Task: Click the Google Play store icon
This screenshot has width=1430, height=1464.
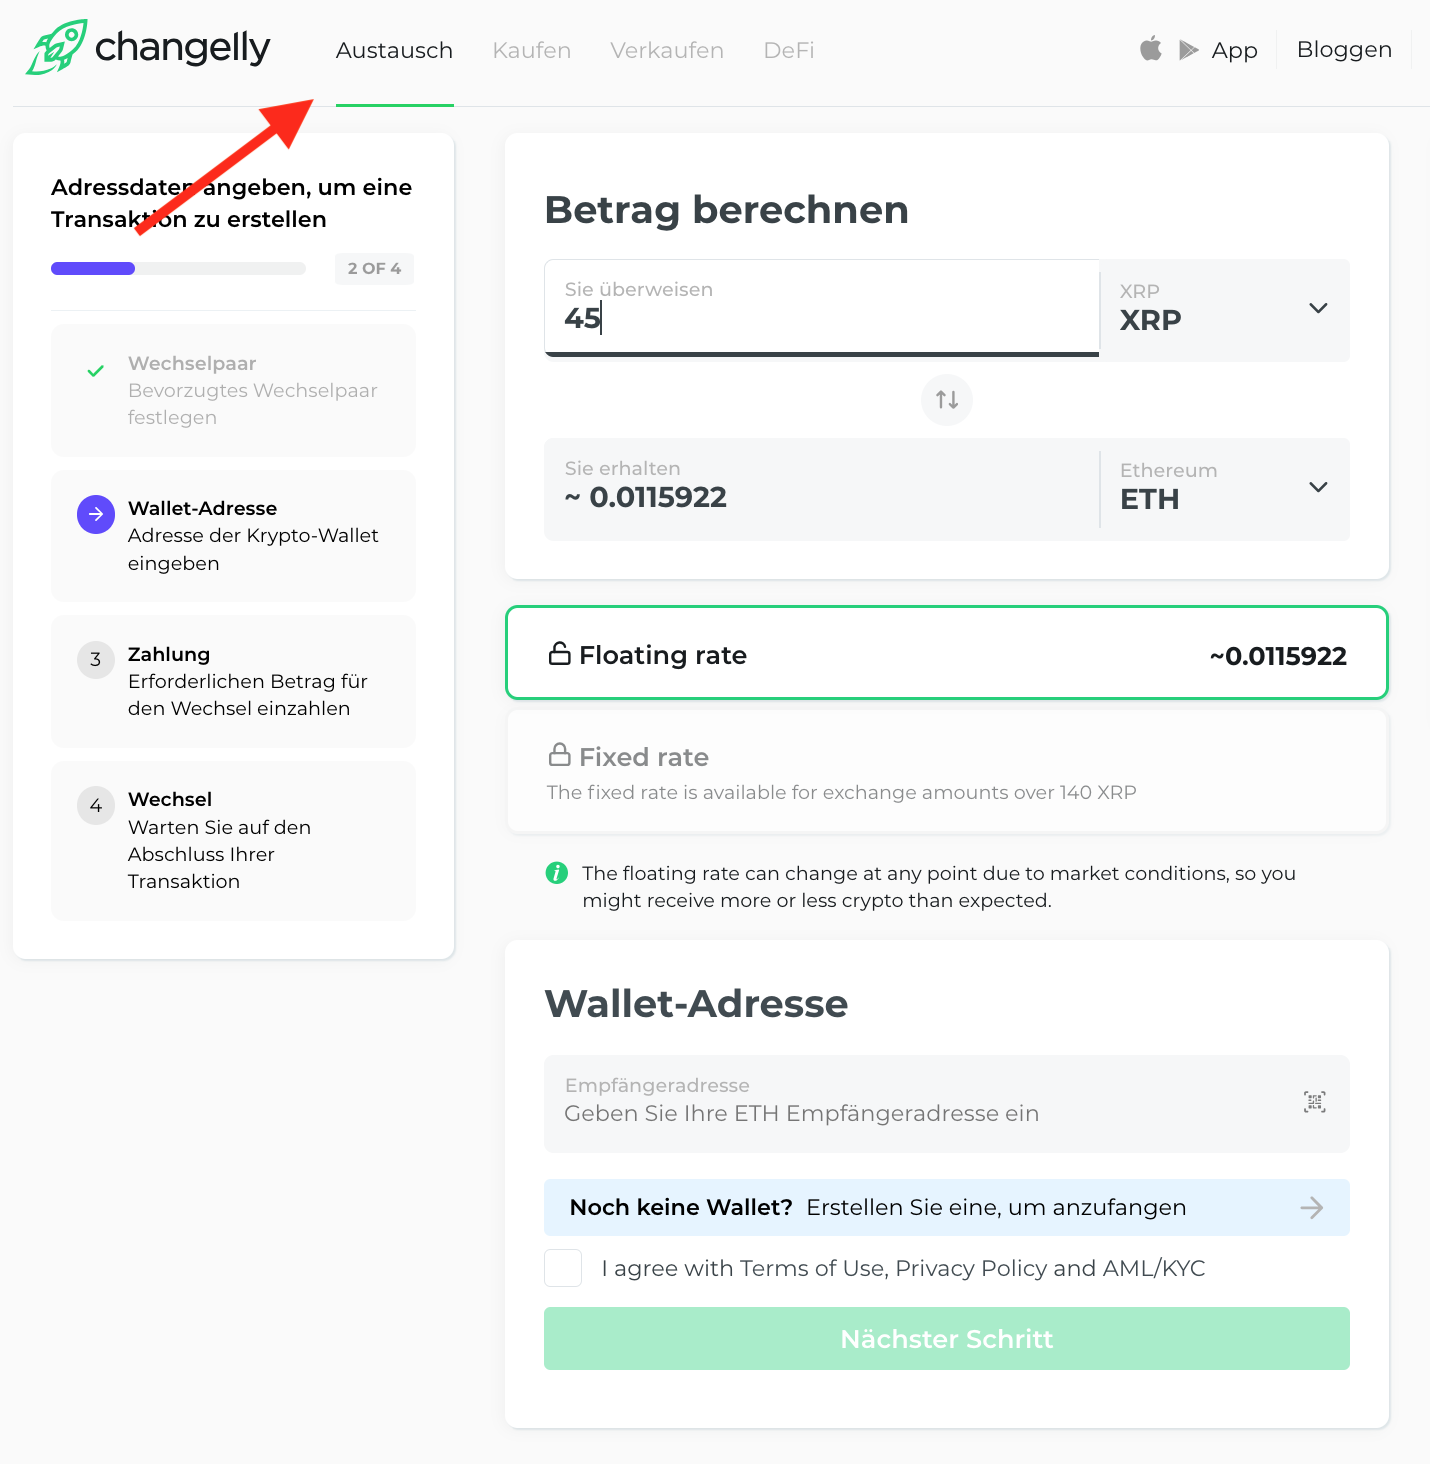Action: click(x=1188, y=50)
